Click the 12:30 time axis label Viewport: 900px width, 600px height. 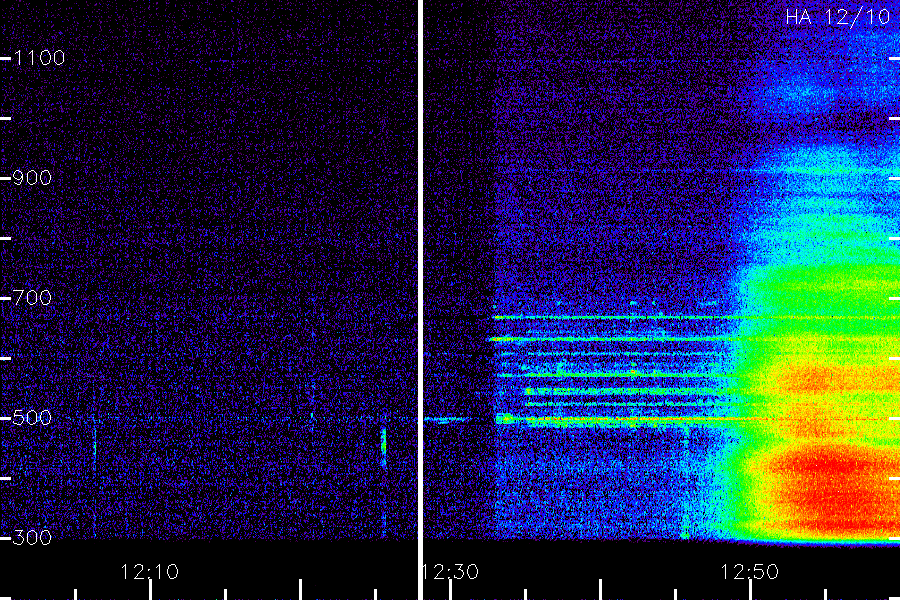[x=451, y=572]
